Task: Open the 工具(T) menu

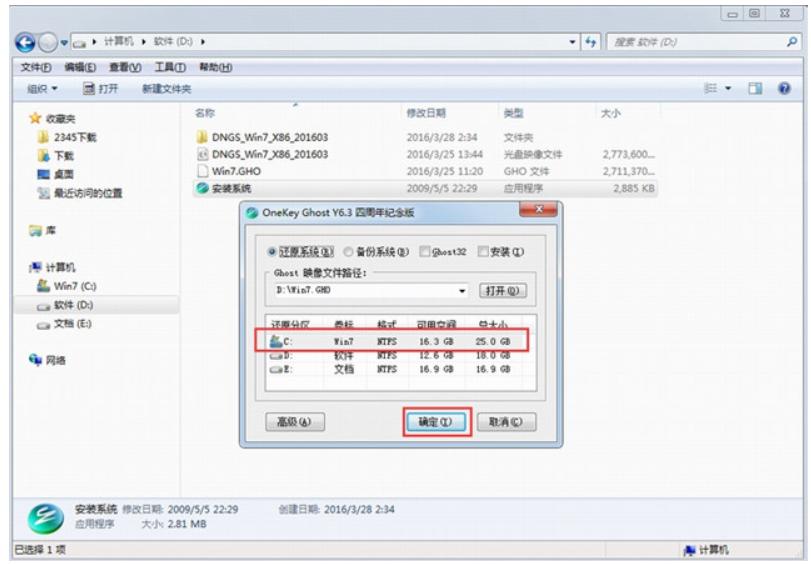Action: (x=170, y=67)
